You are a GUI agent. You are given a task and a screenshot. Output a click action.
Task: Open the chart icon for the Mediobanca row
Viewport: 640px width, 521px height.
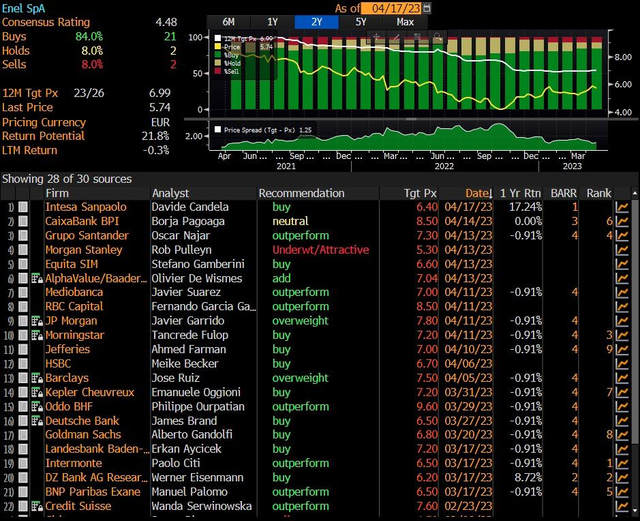coord(622,292)
